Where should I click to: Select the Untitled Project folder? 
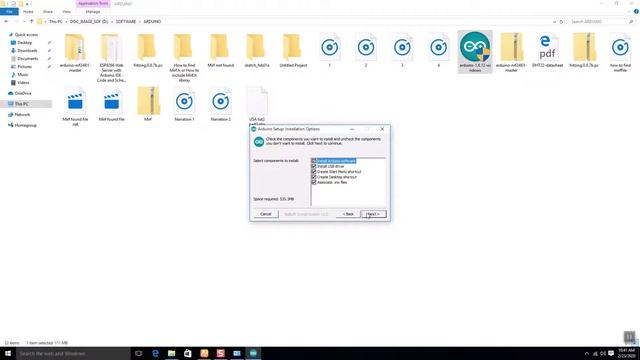[x=293, y=50]
